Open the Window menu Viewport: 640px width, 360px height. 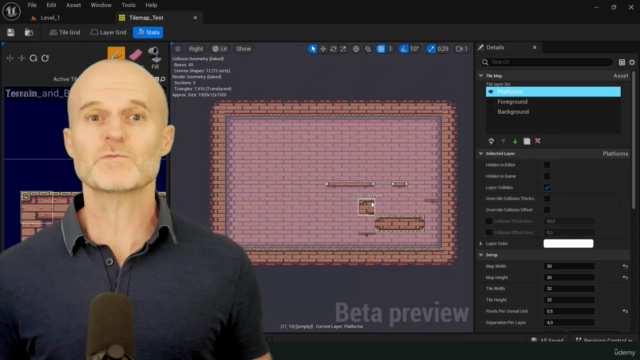(x=101, y=5)
